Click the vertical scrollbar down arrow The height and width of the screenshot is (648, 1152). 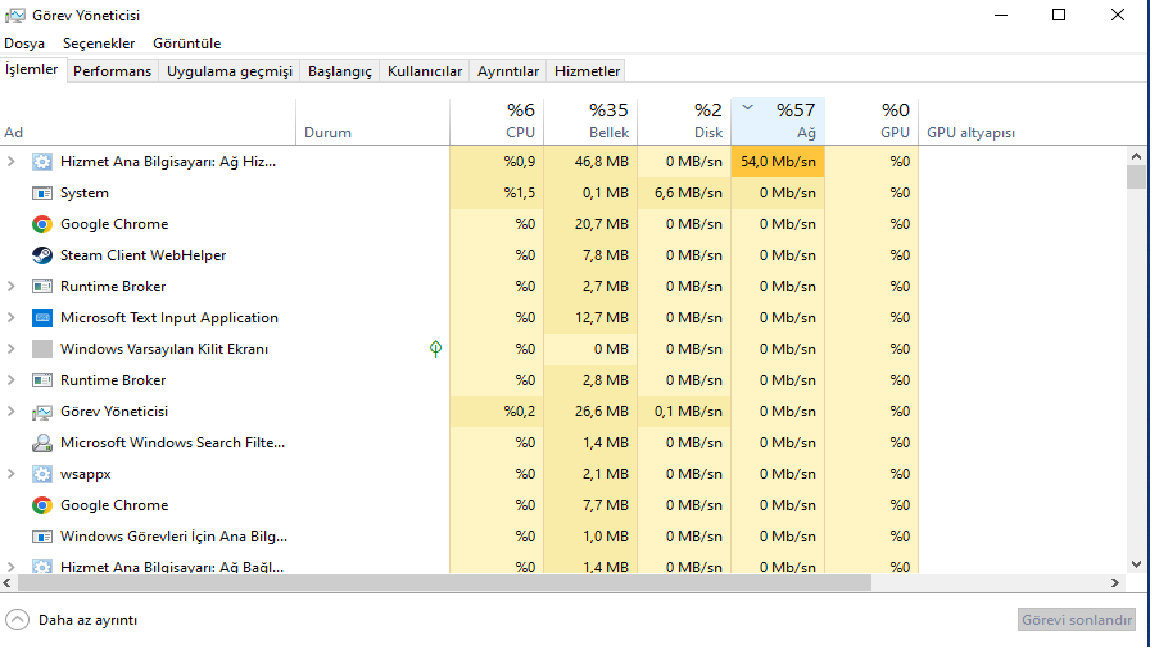click(1136, 565)
